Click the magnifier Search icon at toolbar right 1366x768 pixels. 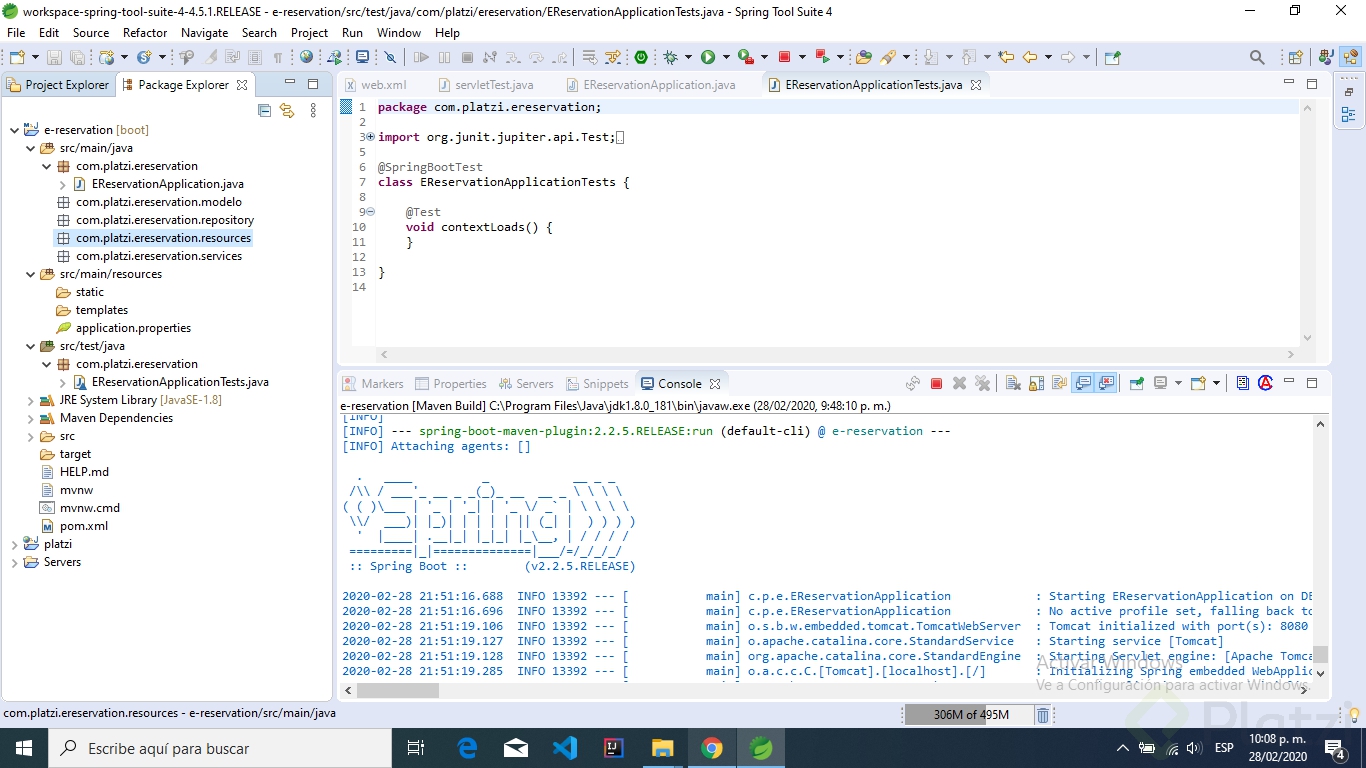1257,57
